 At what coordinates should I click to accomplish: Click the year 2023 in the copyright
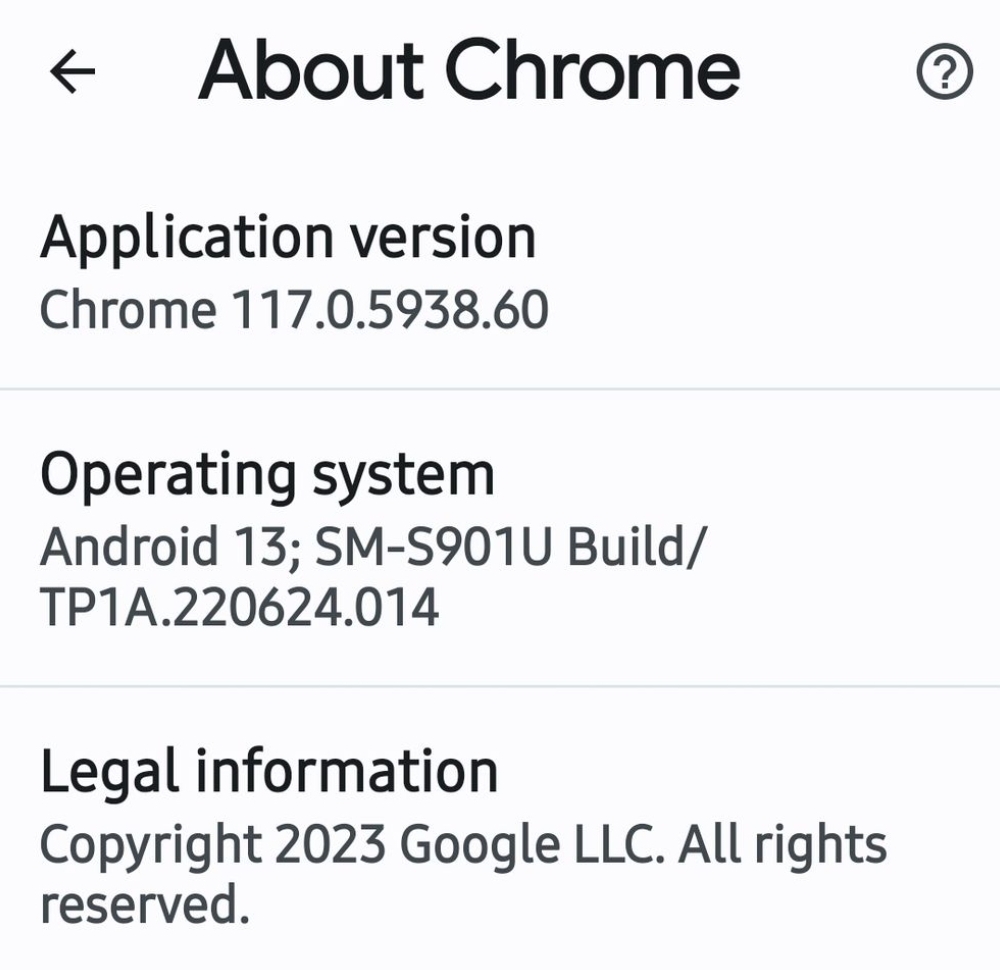point(330,845)
